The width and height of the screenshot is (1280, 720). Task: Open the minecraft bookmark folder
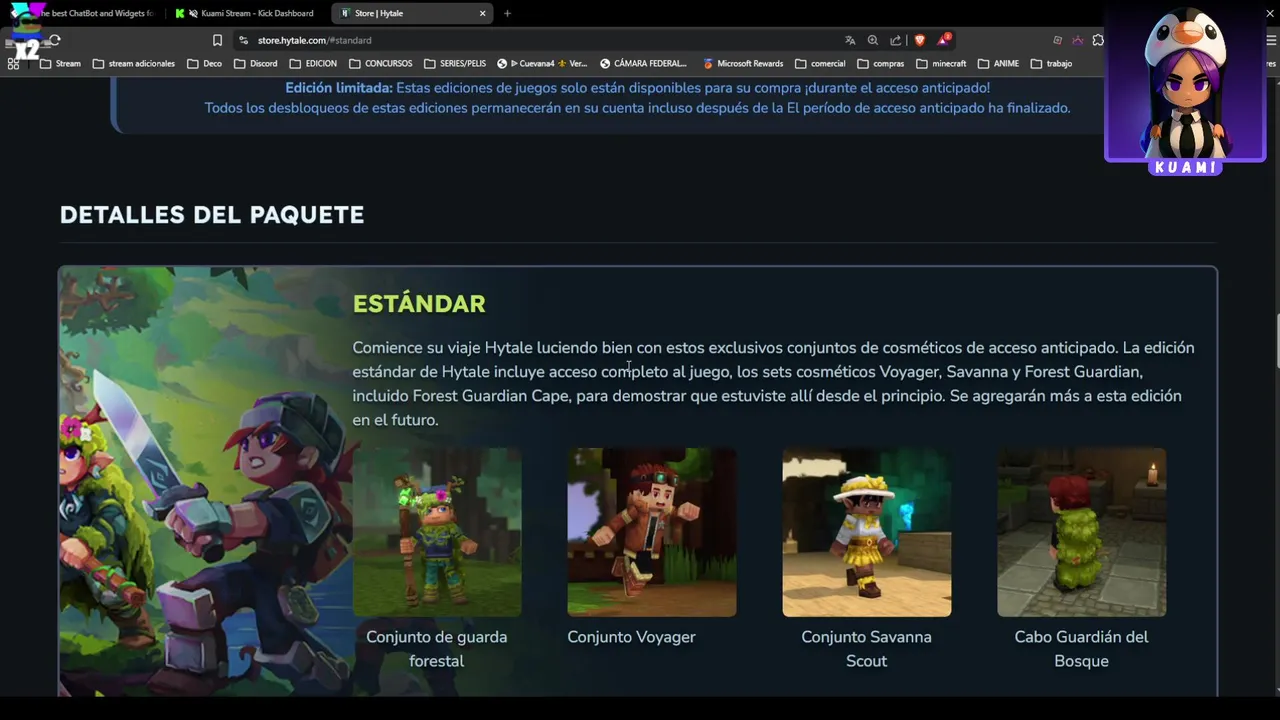pos(940,63)
